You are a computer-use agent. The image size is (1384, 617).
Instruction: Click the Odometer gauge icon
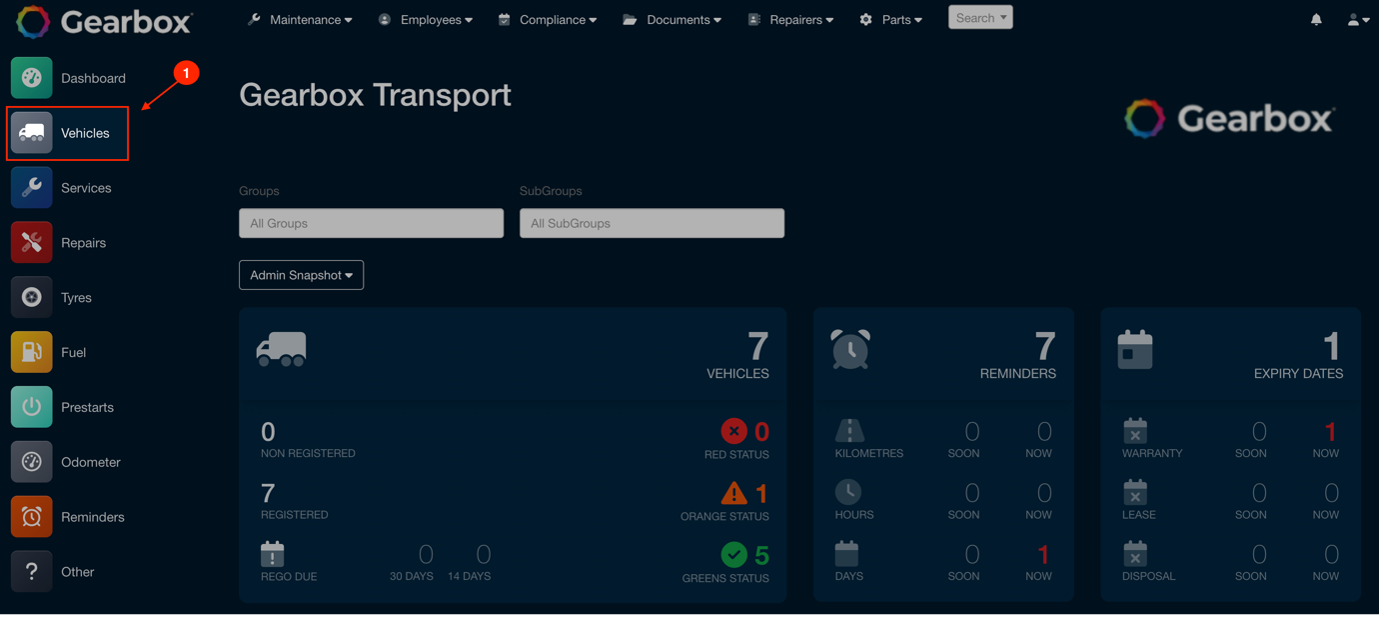(x=31, y=461)
